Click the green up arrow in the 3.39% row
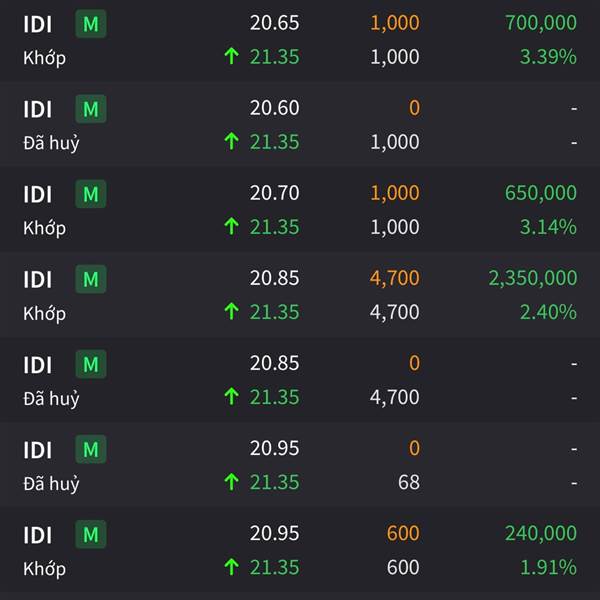 [232, 56]
